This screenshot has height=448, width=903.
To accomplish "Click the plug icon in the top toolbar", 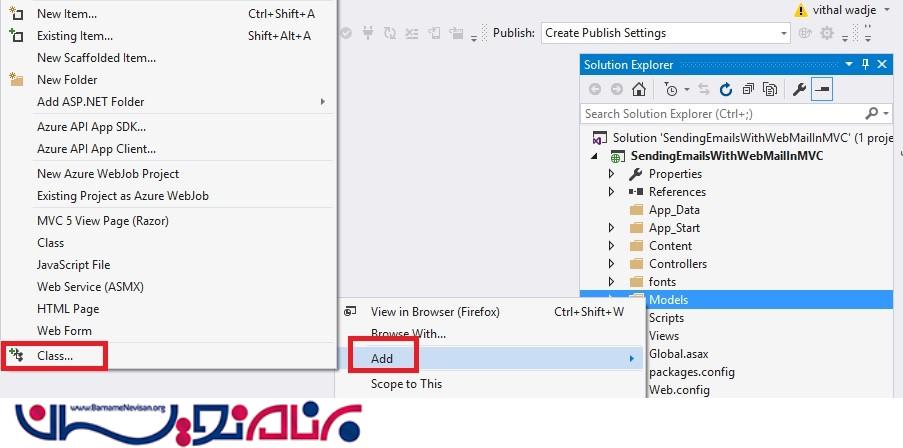I will click(x=367, y=33).
